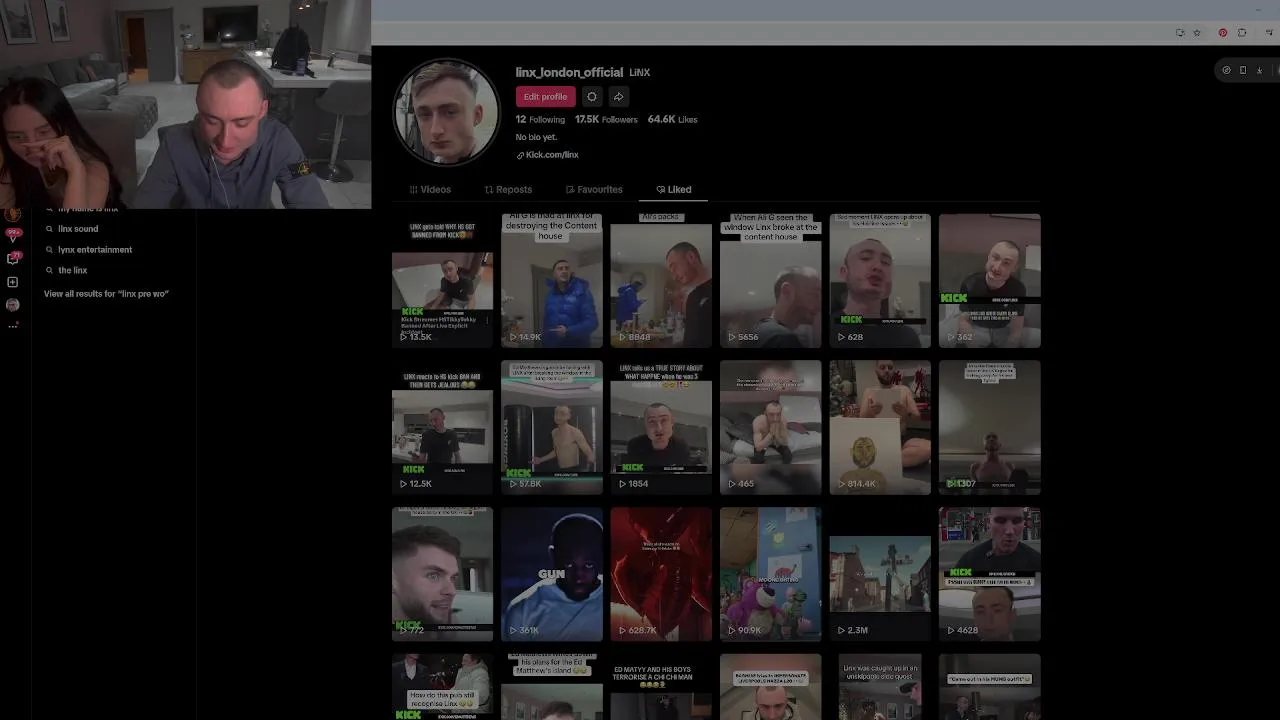Viewport: 1280px width, 720px height.
Task: Click the link icon before Kick.com/linx
Action: pyautogui.click(x=520, y=155)
